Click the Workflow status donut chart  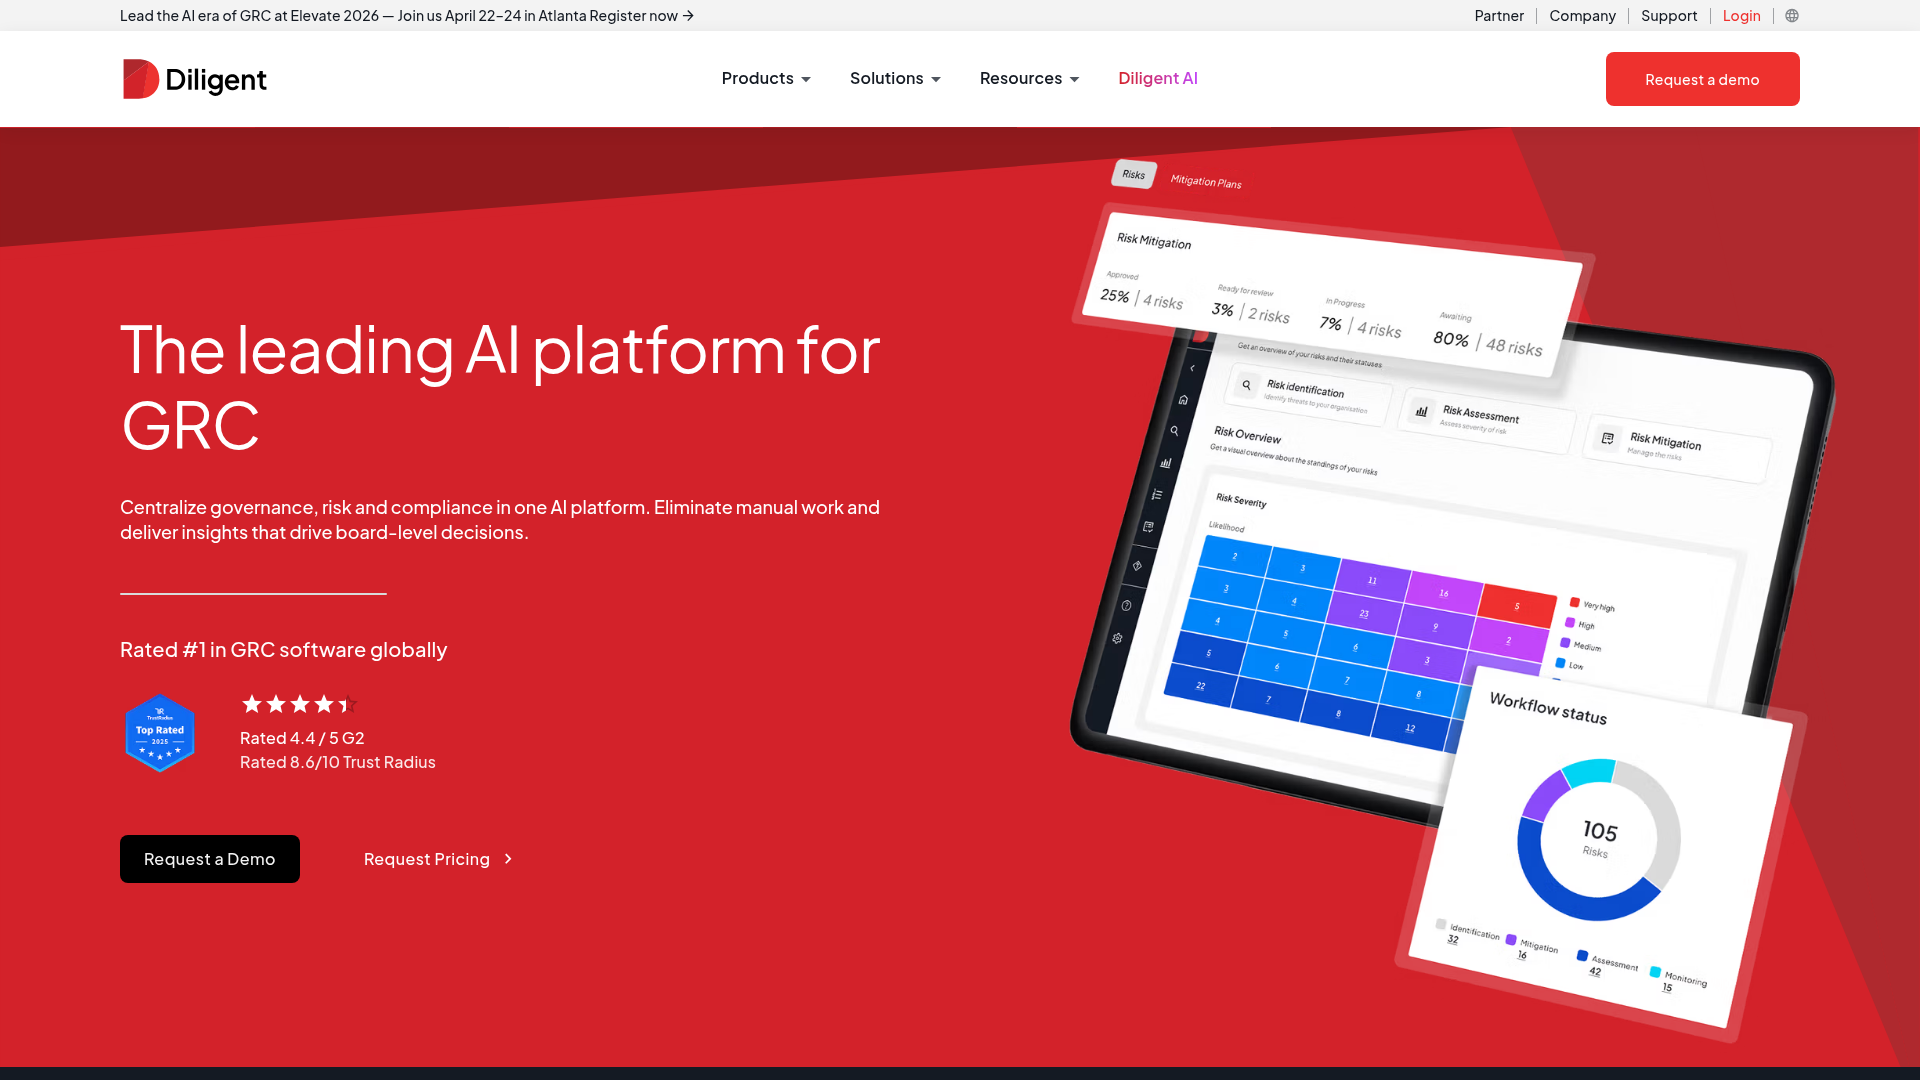(1597, 839)
